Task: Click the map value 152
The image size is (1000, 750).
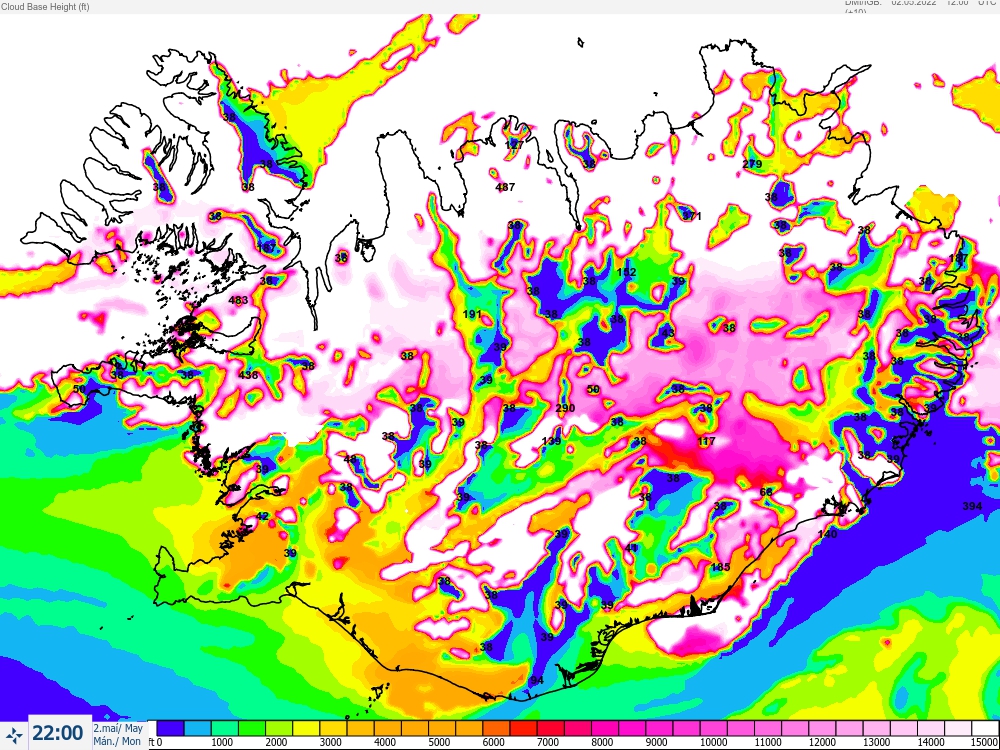Action: (x=626, y=272)
